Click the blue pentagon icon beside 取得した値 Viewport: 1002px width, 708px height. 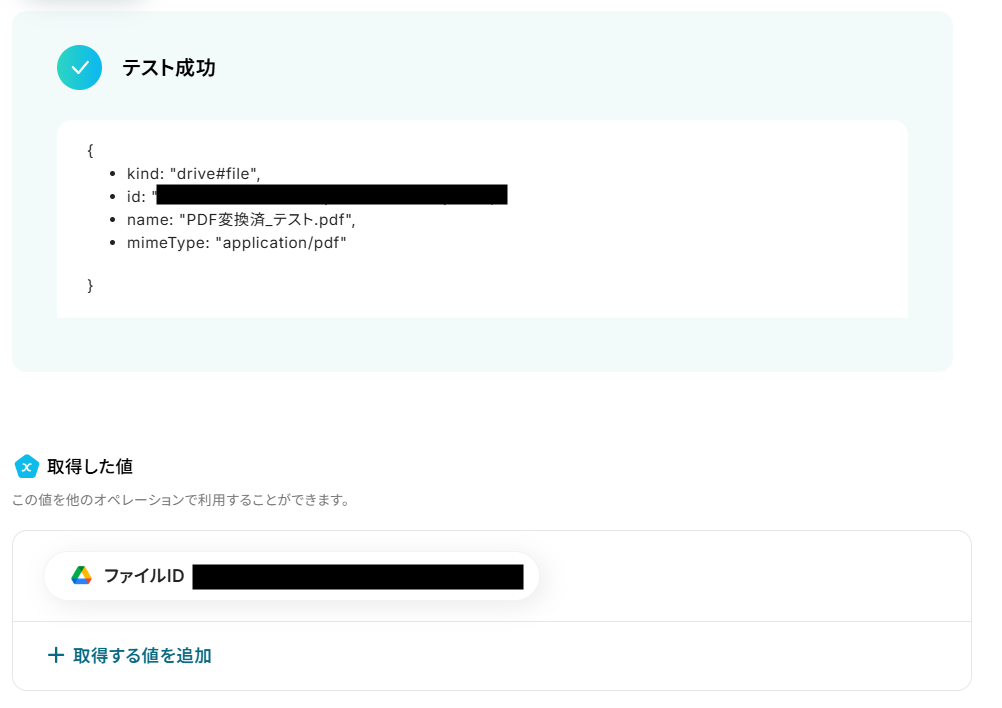point(27,466)
